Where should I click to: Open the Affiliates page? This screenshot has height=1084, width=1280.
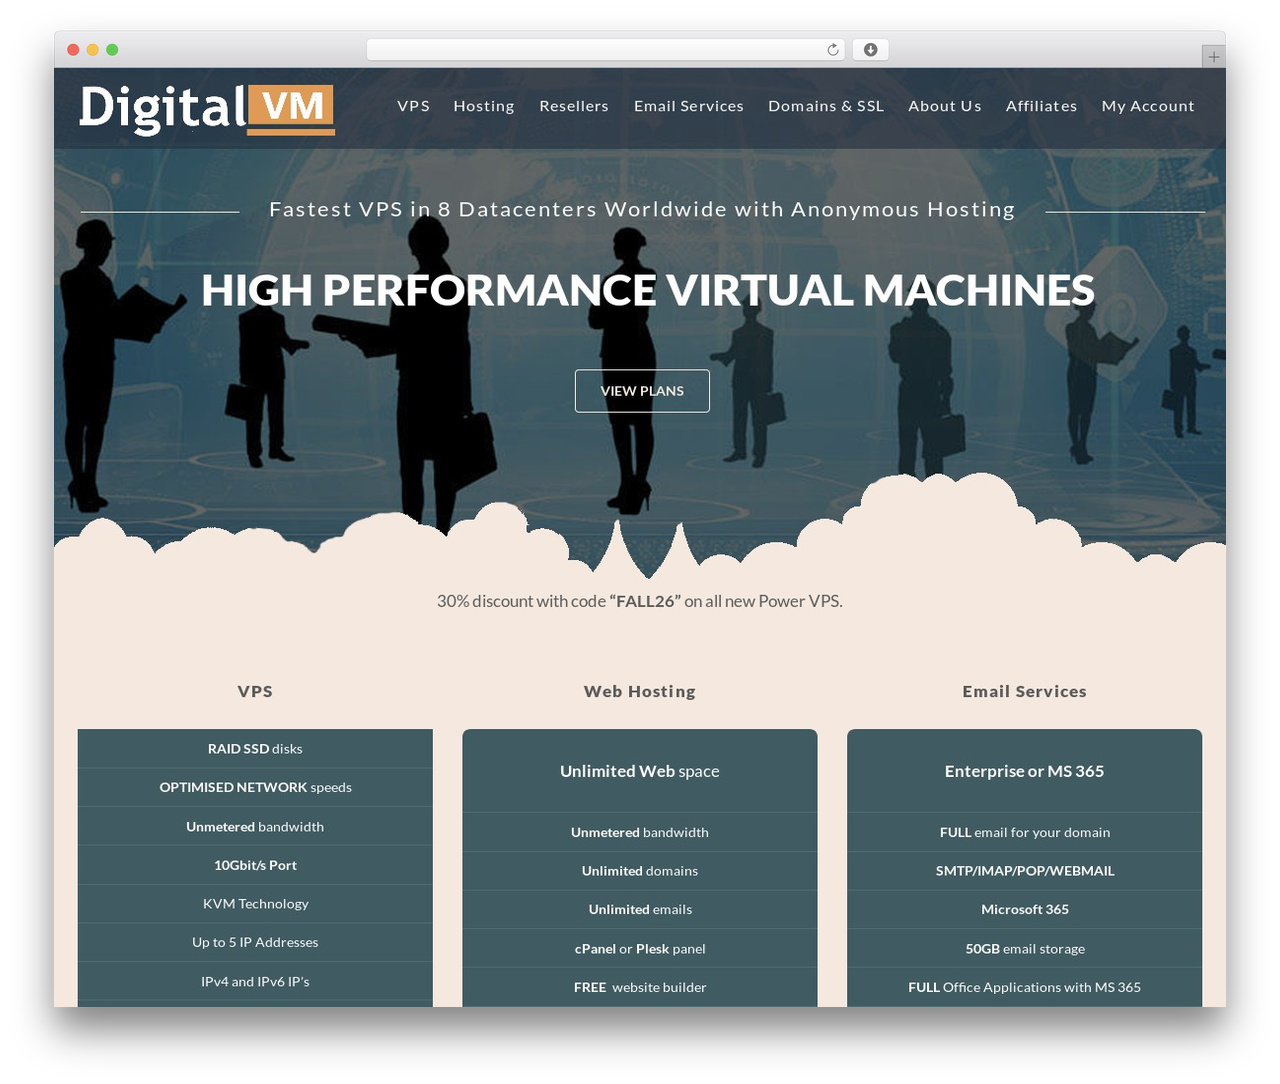point(1042,106)
